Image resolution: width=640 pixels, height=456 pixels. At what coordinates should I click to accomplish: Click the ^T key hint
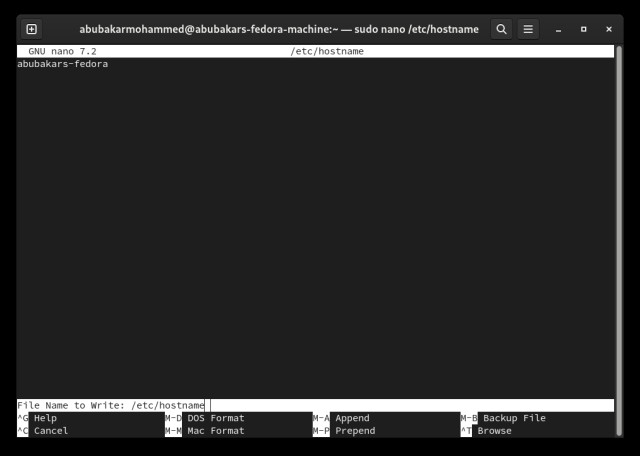coord(466,431)
